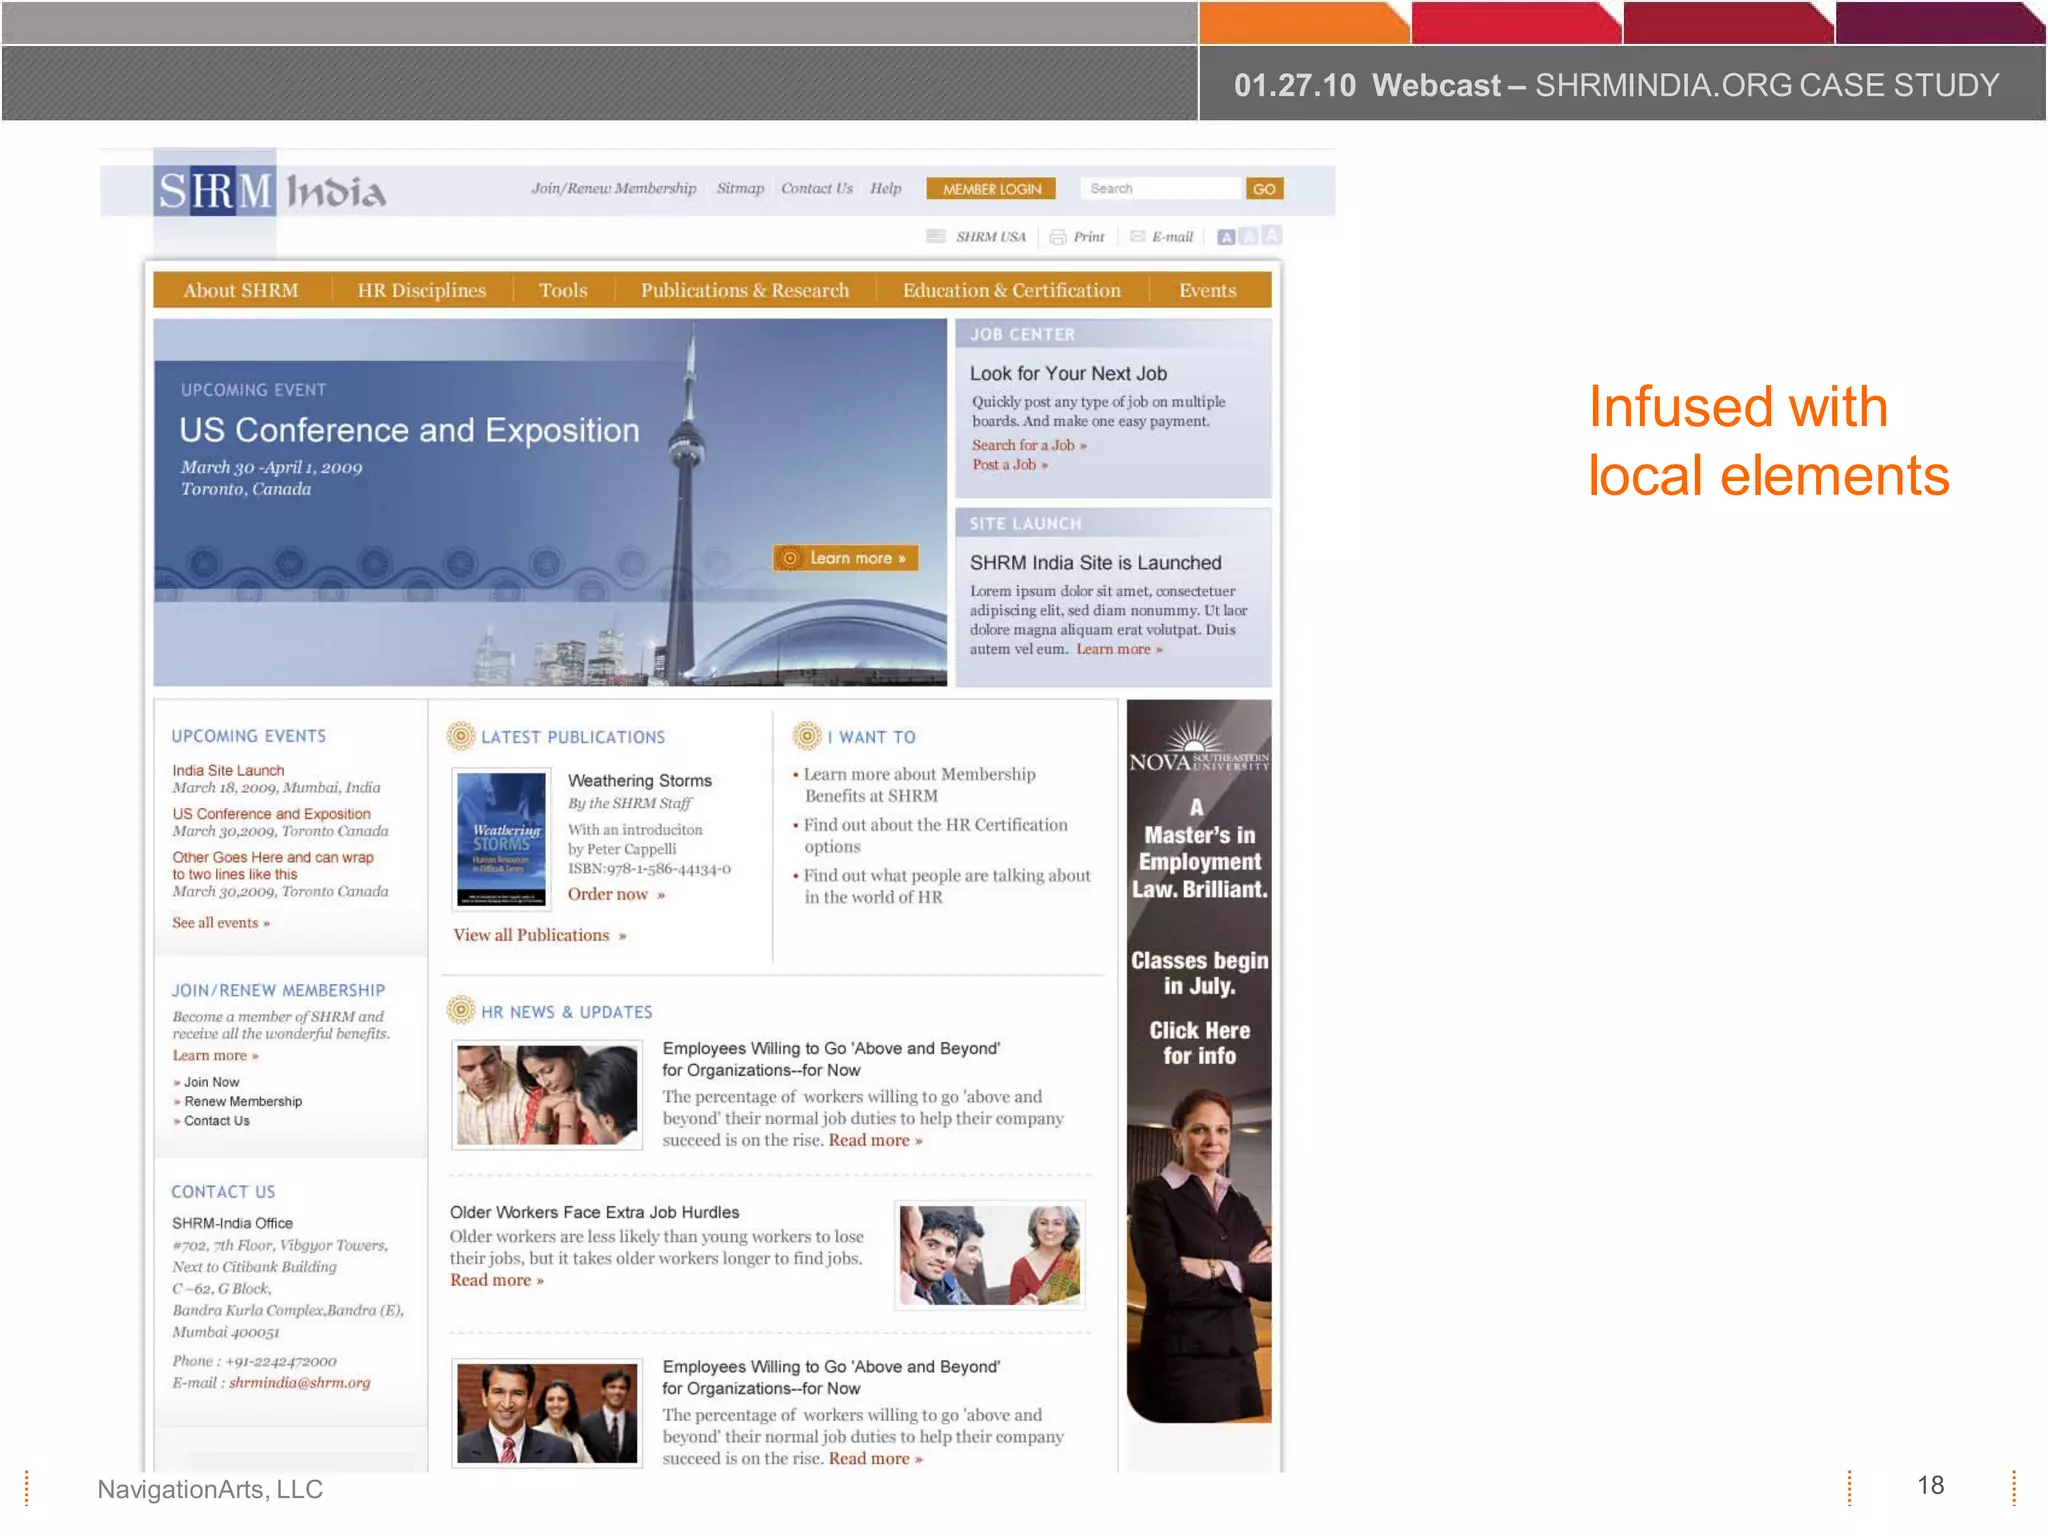This screenshot has height=1536, width=2048.
Task: Click the SHRM USA text link
Action: pos(991,237)
